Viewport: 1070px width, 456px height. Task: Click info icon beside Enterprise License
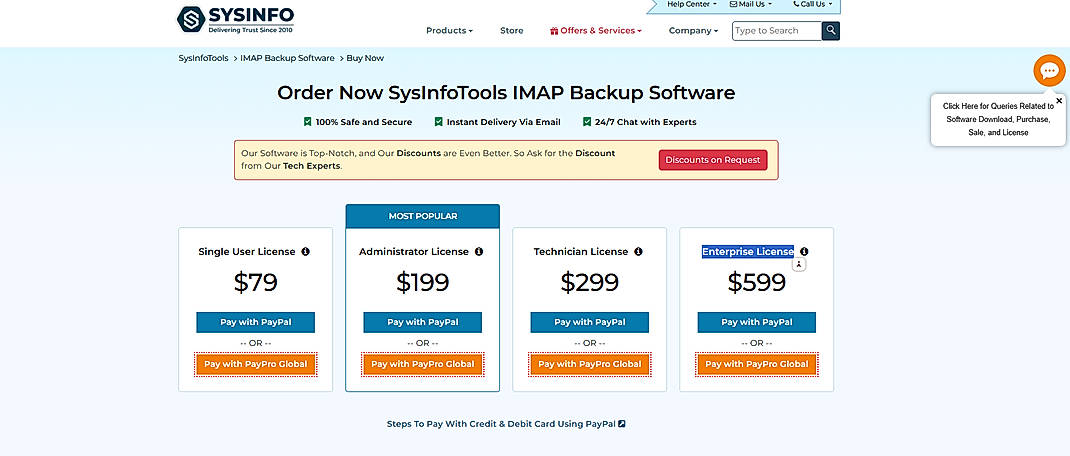tap(804, 251)
